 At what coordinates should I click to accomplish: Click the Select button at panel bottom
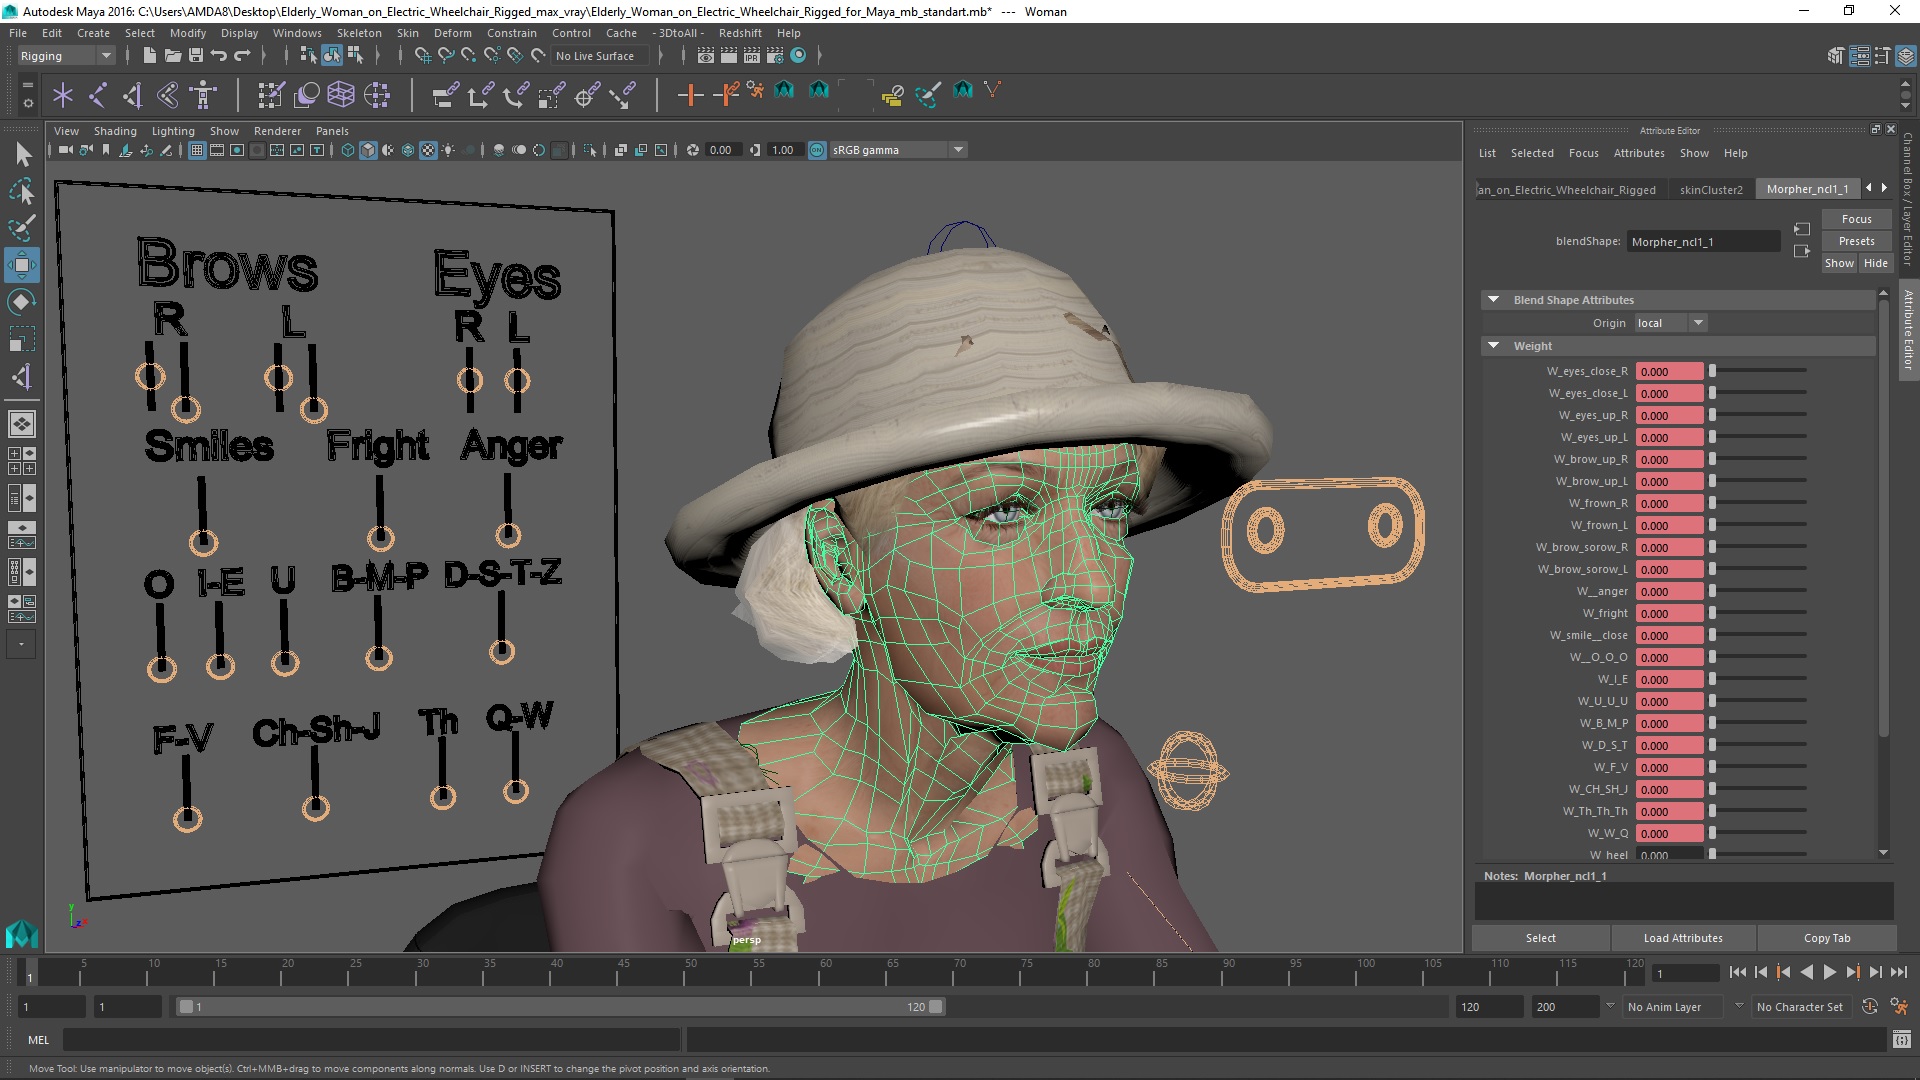coord(1540,938)
